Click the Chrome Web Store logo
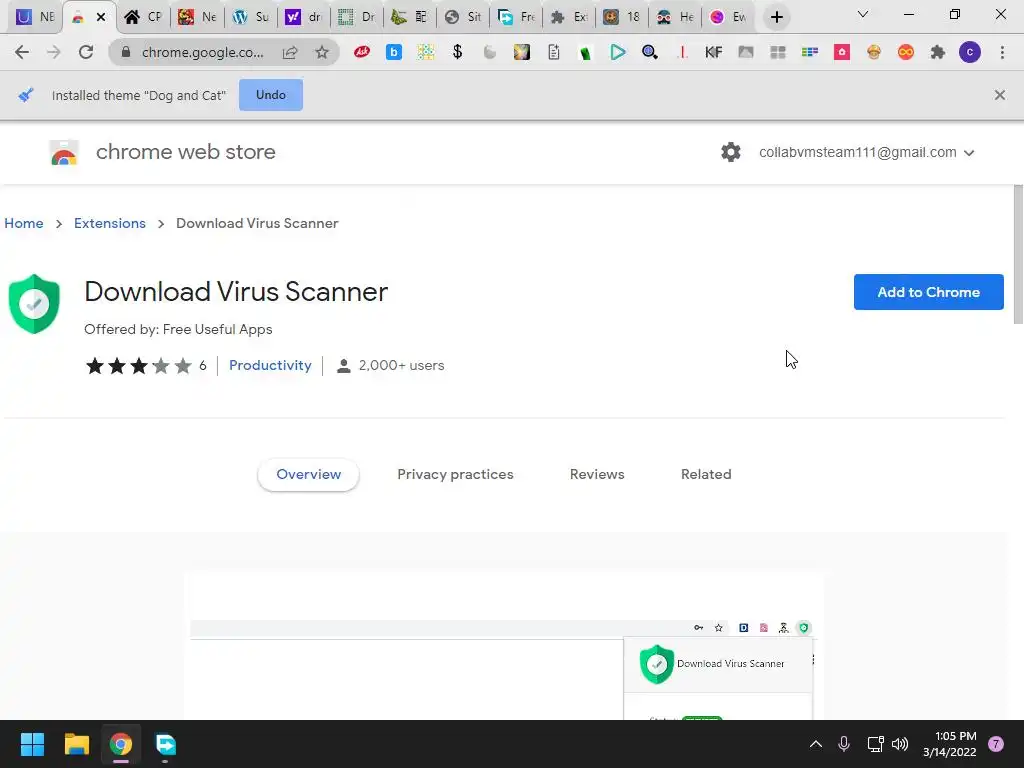This screenshot has width=1024, height=768. (64, 153)
